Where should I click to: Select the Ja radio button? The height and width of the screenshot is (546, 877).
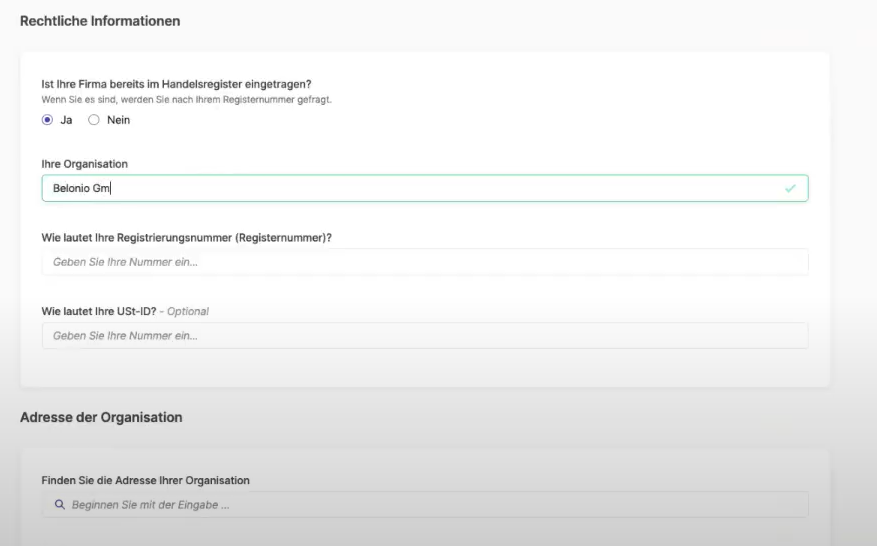pyautogui.click(x=48, y=120)
